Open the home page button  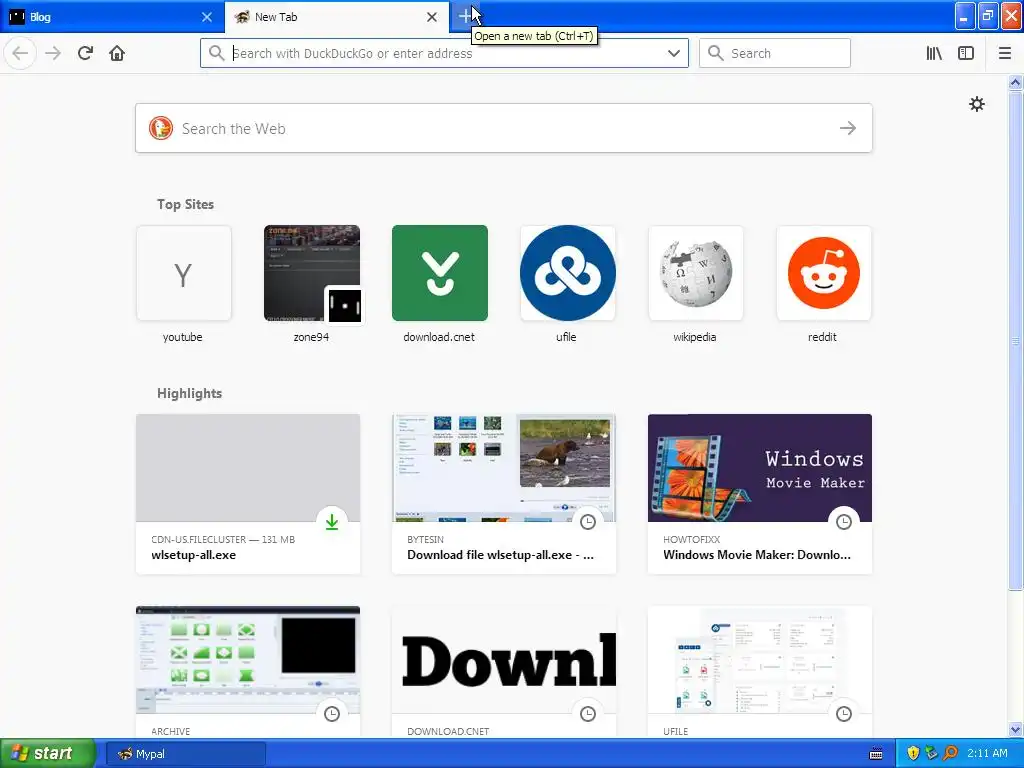coord(117,53)
